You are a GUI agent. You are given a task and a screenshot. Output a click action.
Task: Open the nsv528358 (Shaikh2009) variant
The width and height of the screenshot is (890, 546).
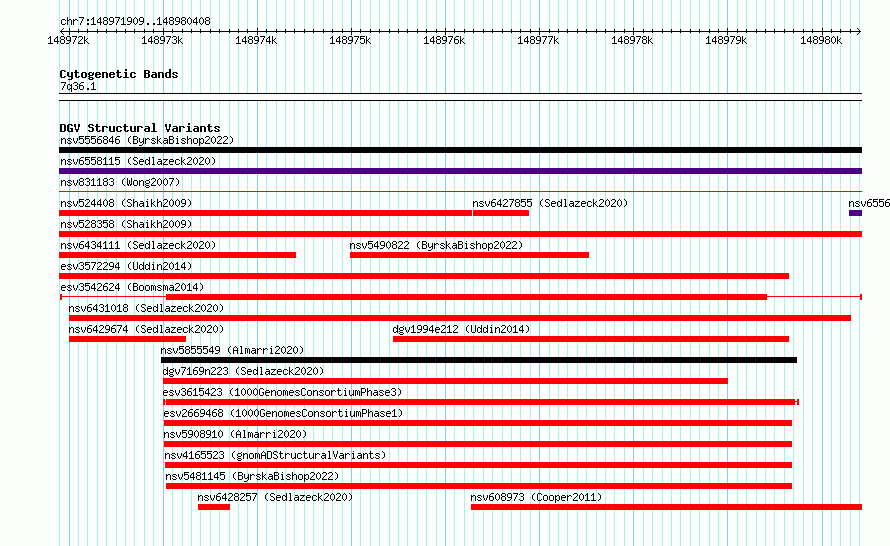pos(126,224)
